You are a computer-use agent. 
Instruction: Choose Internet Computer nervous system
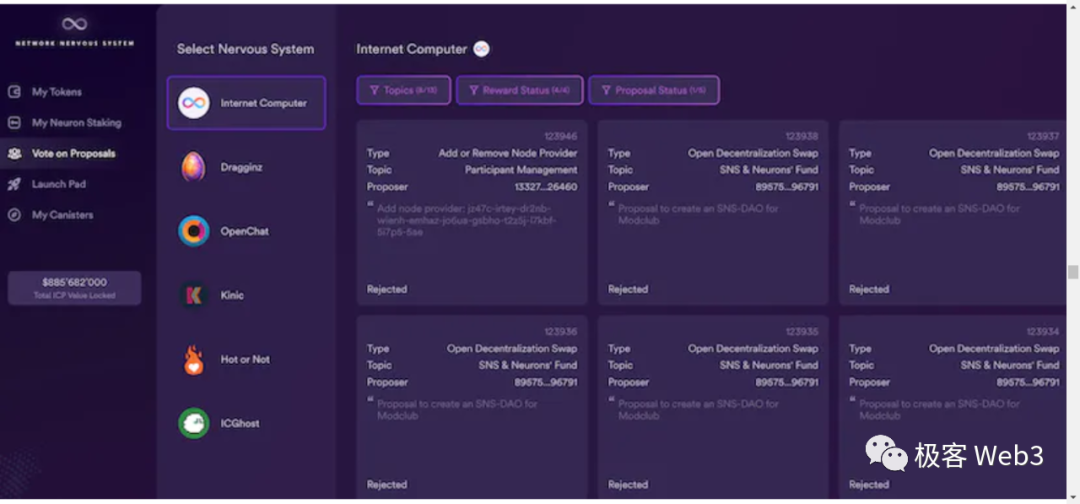point(246,103)
